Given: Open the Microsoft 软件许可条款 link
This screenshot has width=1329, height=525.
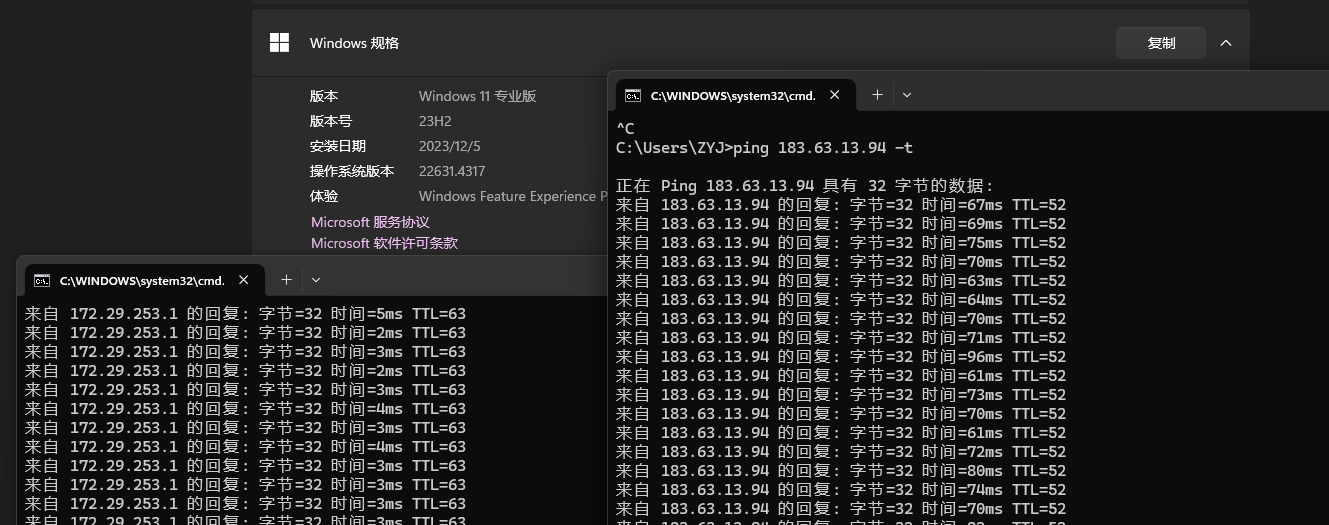Looking at the screenshot, I should 384,243.
